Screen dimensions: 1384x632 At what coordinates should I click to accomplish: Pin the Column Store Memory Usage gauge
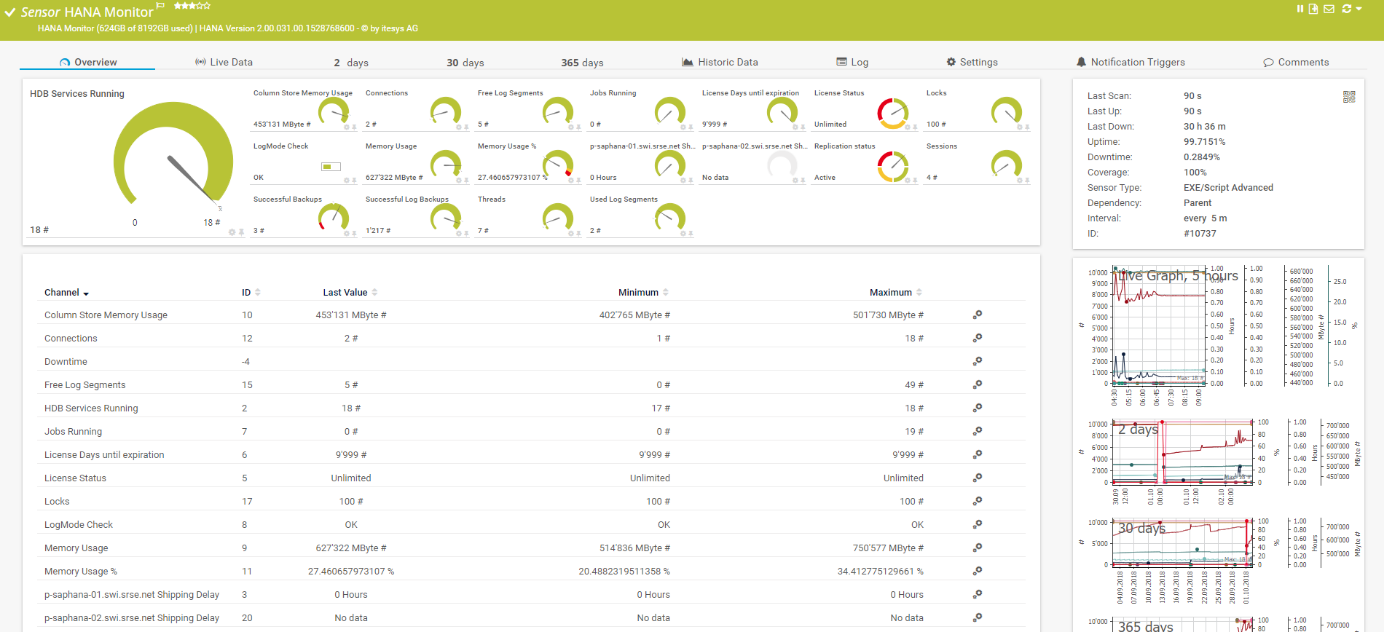(354, 128)
